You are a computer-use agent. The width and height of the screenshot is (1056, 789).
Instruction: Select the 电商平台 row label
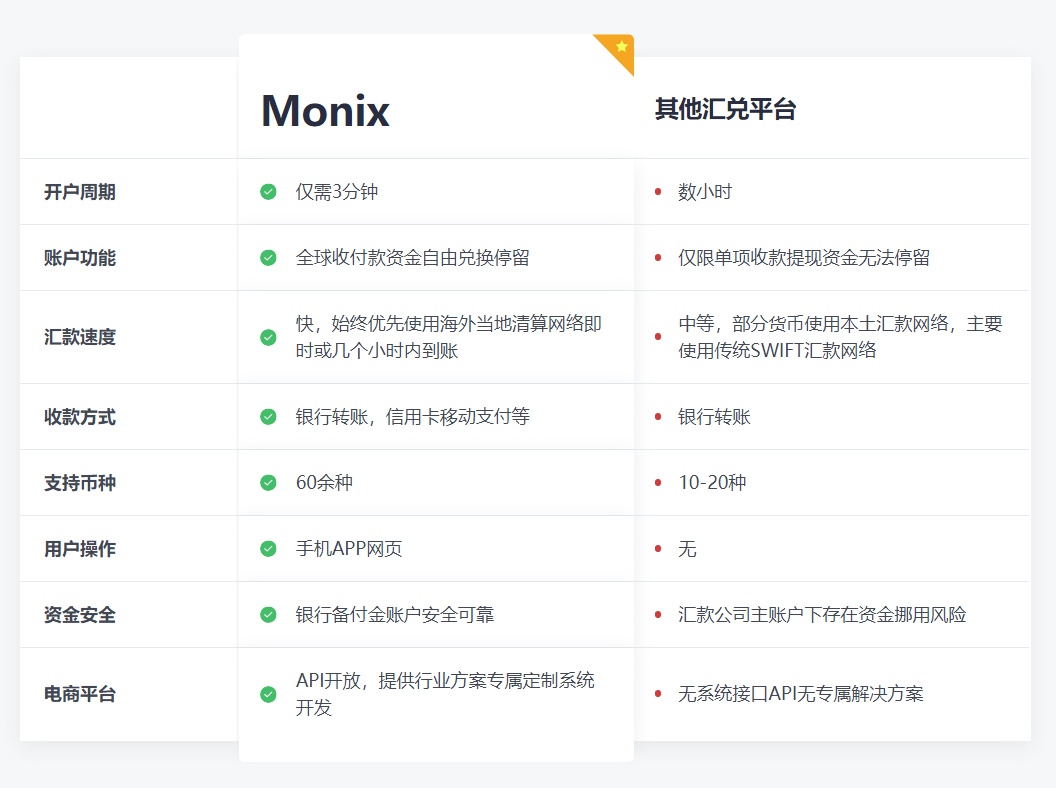click(80, 694)
